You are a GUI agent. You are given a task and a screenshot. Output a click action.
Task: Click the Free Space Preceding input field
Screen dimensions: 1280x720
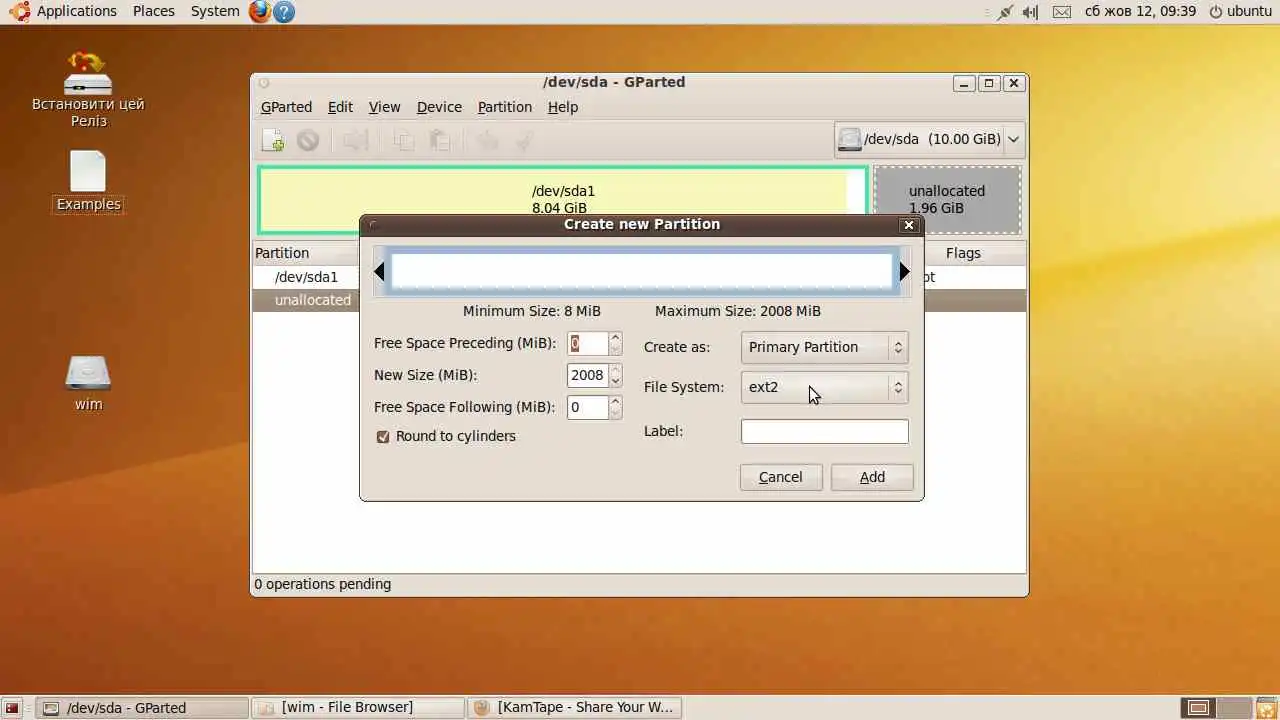588,344
